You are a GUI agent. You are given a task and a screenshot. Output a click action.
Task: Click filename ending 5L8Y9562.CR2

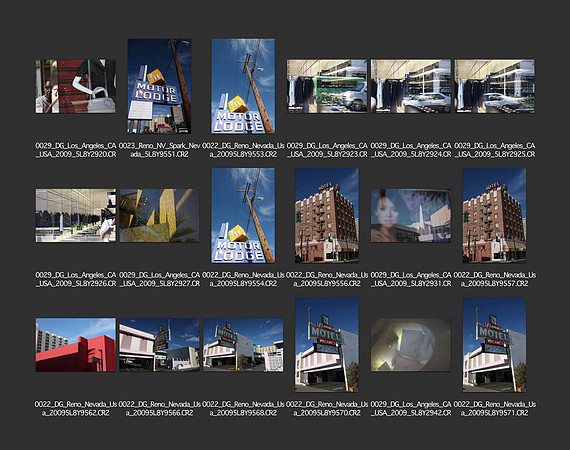pyautogui.click(x=76, y=409)
